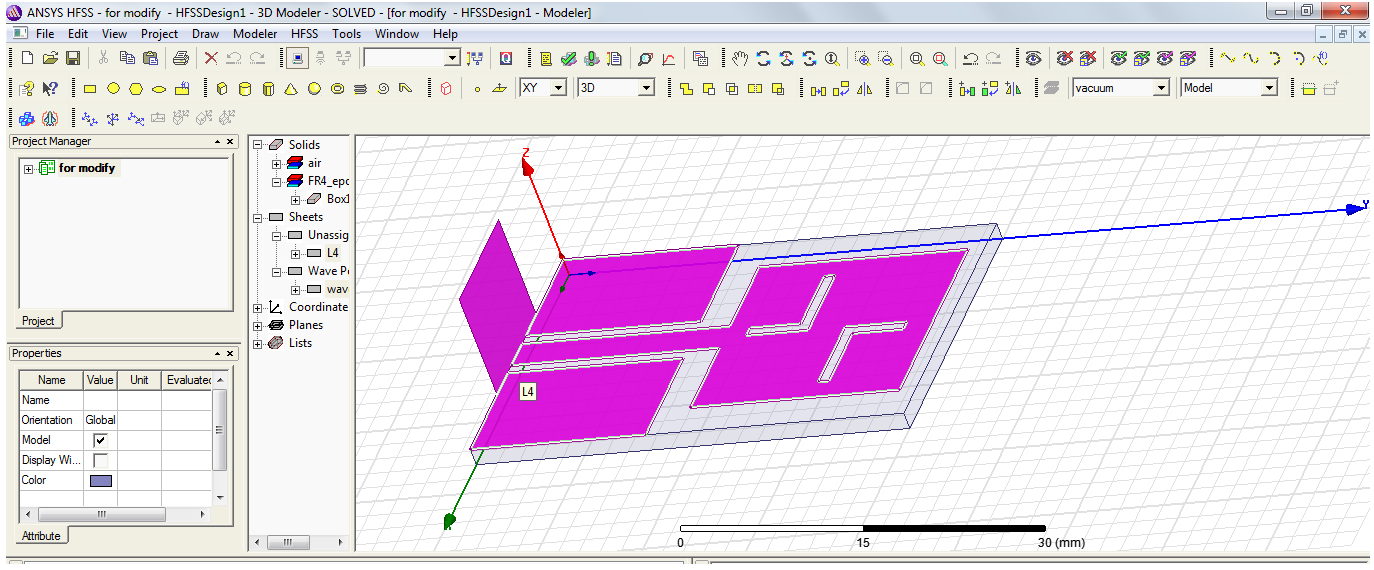Select the Draw cone tool
1374x570 pixels.
pyautogui.click(x=291, y=88)
